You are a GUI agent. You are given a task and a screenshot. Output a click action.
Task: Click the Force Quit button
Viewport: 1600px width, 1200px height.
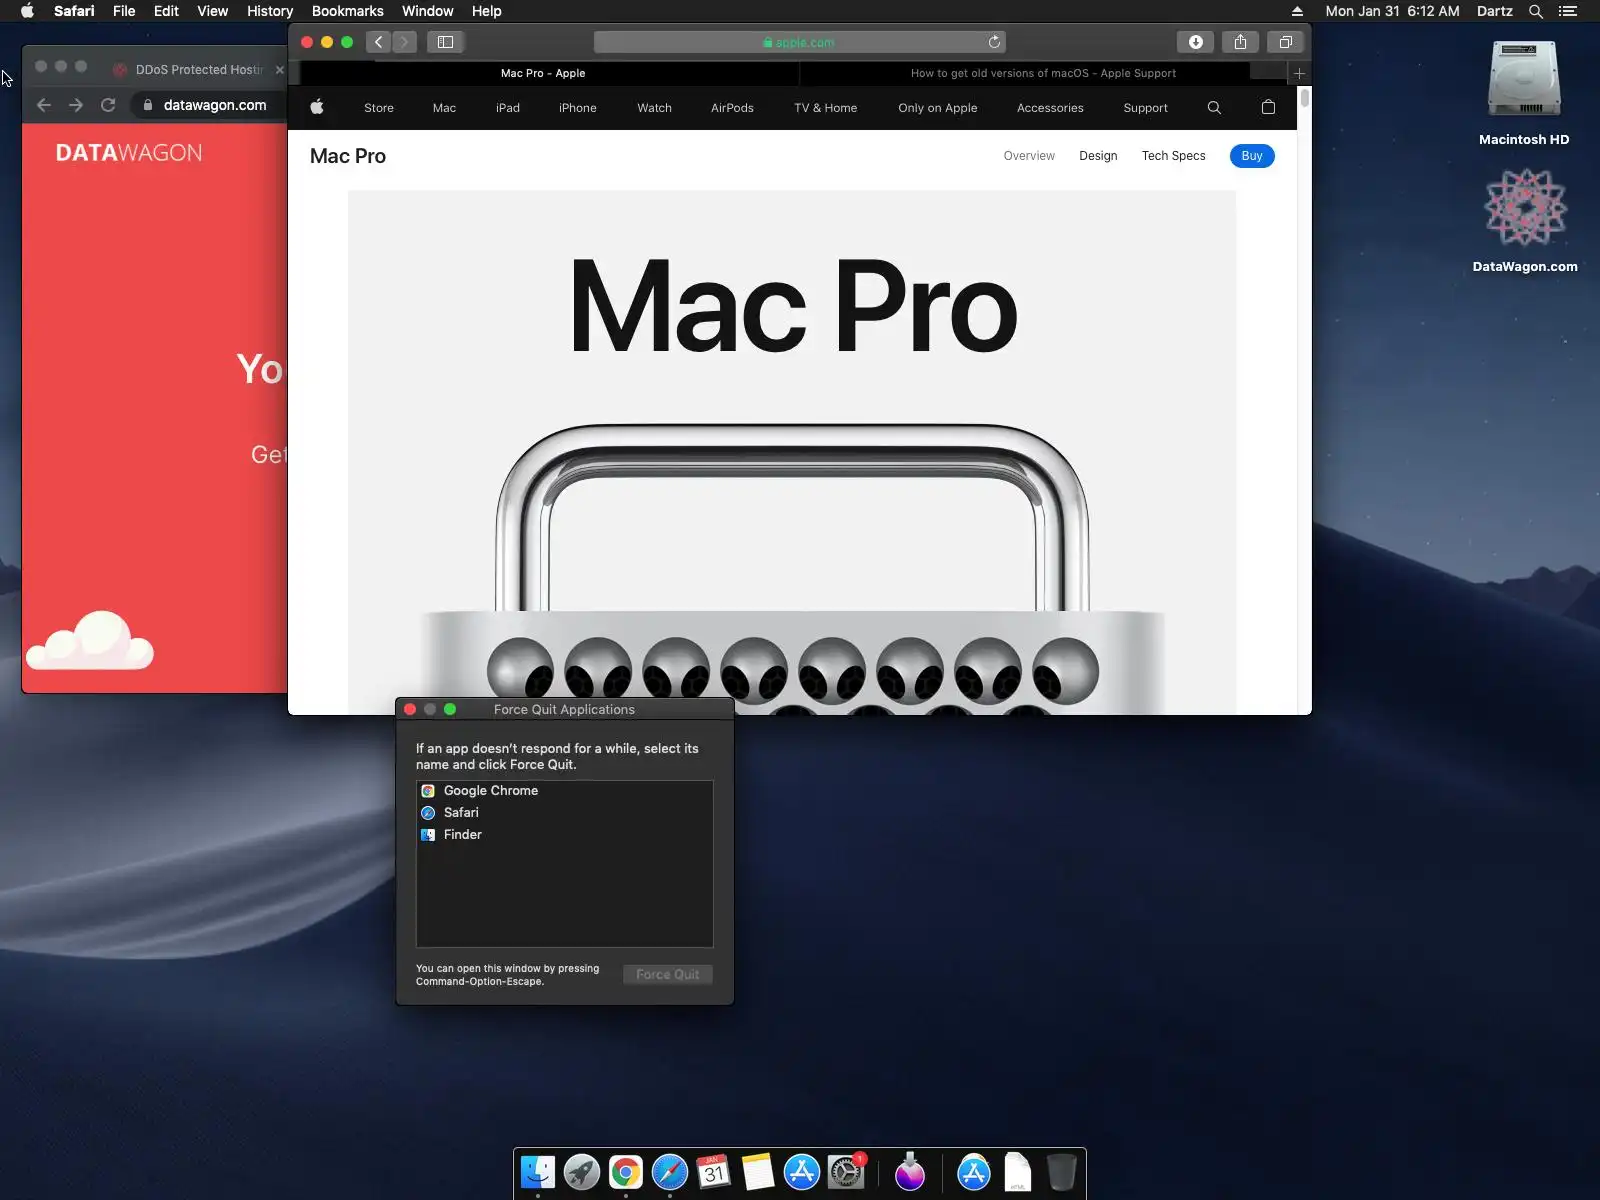[668, 975]
